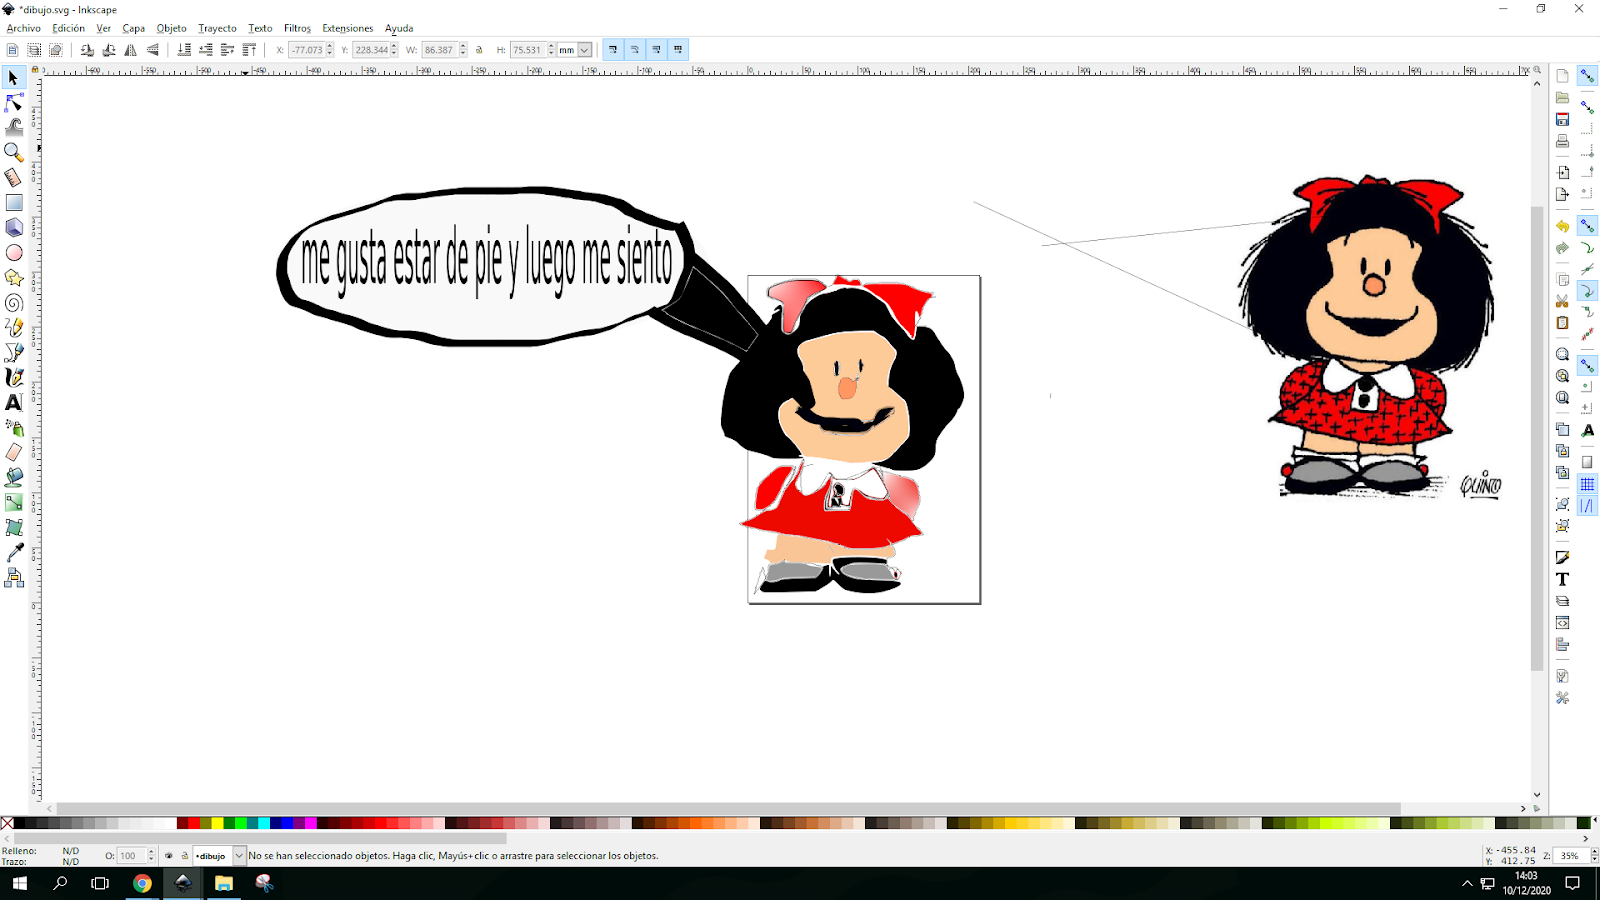Open the Fill and Stroke dialog
This screenshot has width=1600, height=900.
pyautogui.click(x=1563, y=557)
